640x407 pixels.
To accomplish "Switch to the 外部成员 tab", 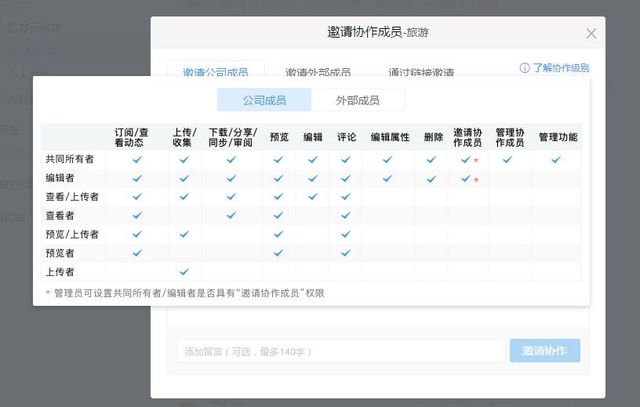I will [358, 100].
